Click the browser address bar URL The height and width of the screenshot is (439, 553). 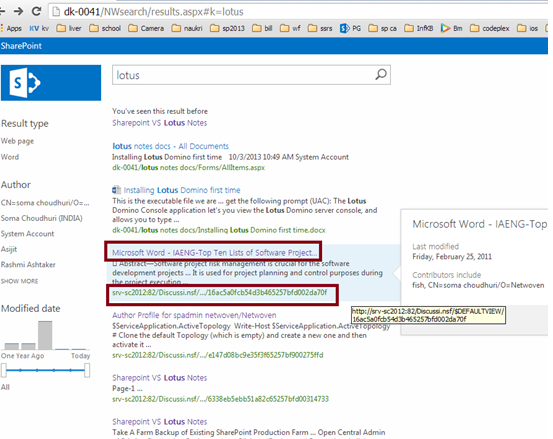153,12
